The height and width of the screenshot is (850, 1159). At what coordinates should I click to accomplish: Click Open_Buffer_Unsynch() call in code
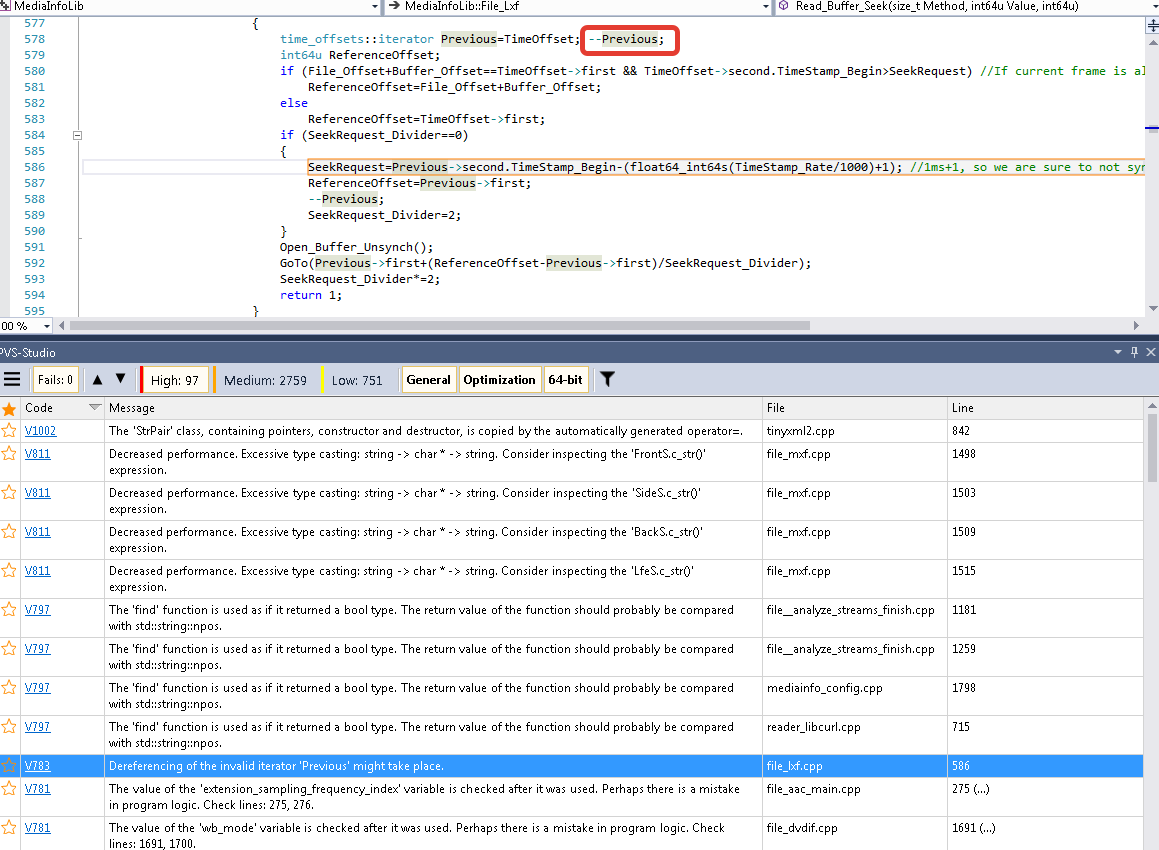(356, 247)
